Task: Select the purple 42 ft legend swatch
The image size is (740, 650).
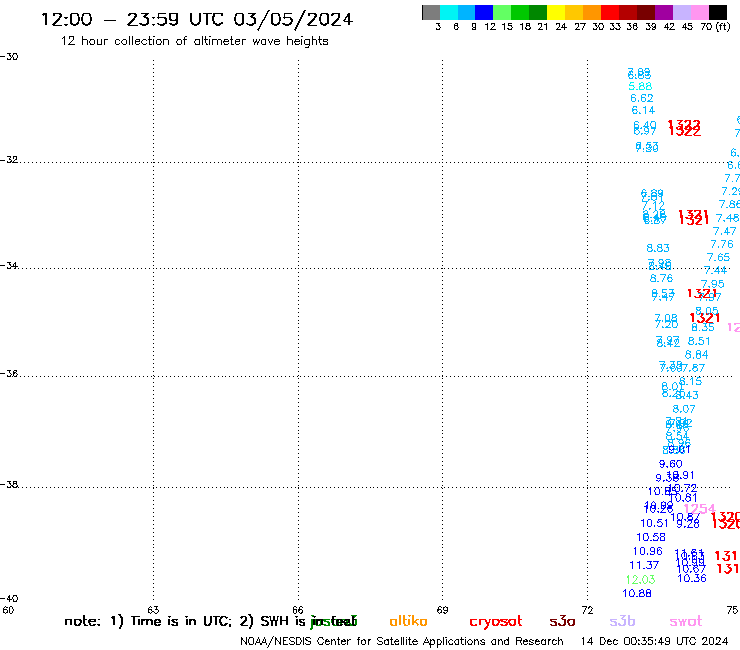Action: (x=664, y=12)
